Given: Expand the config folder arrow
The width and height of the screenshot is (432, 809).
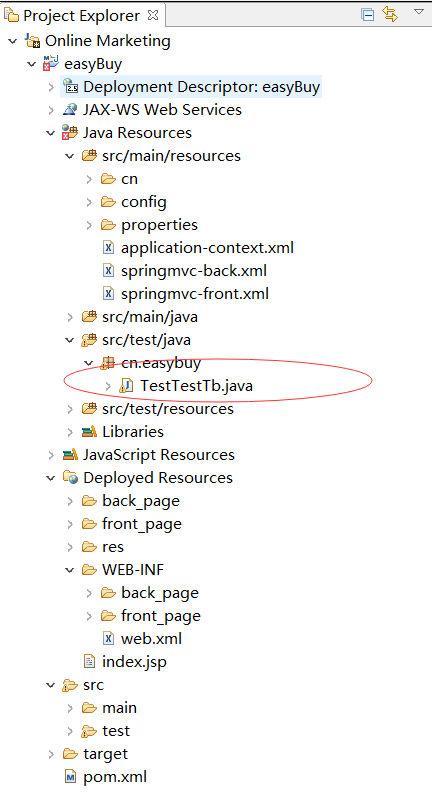Looking at the screenshot, I should pos(89,202).
